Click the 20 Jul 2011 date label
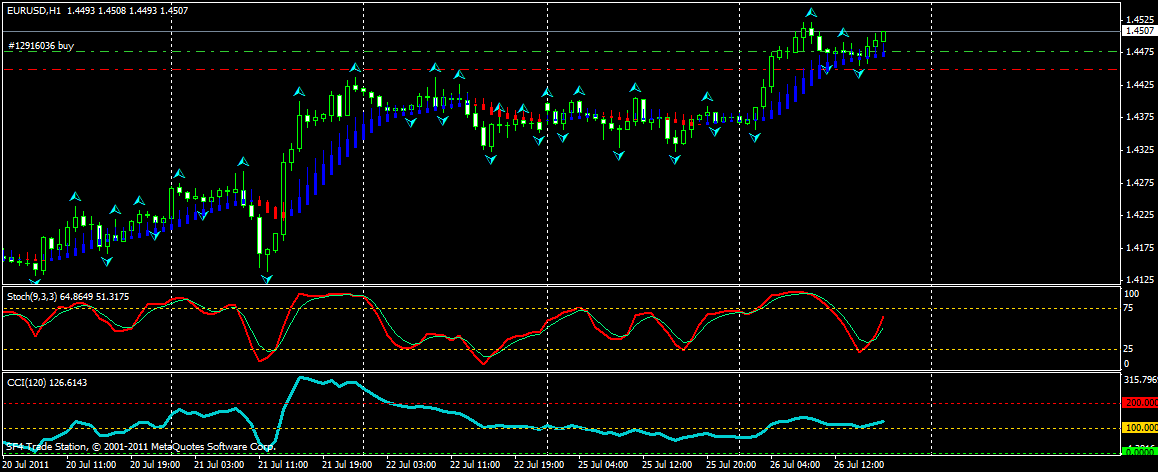Viewport: 1158px width, 472px height. tap(27, 465)
